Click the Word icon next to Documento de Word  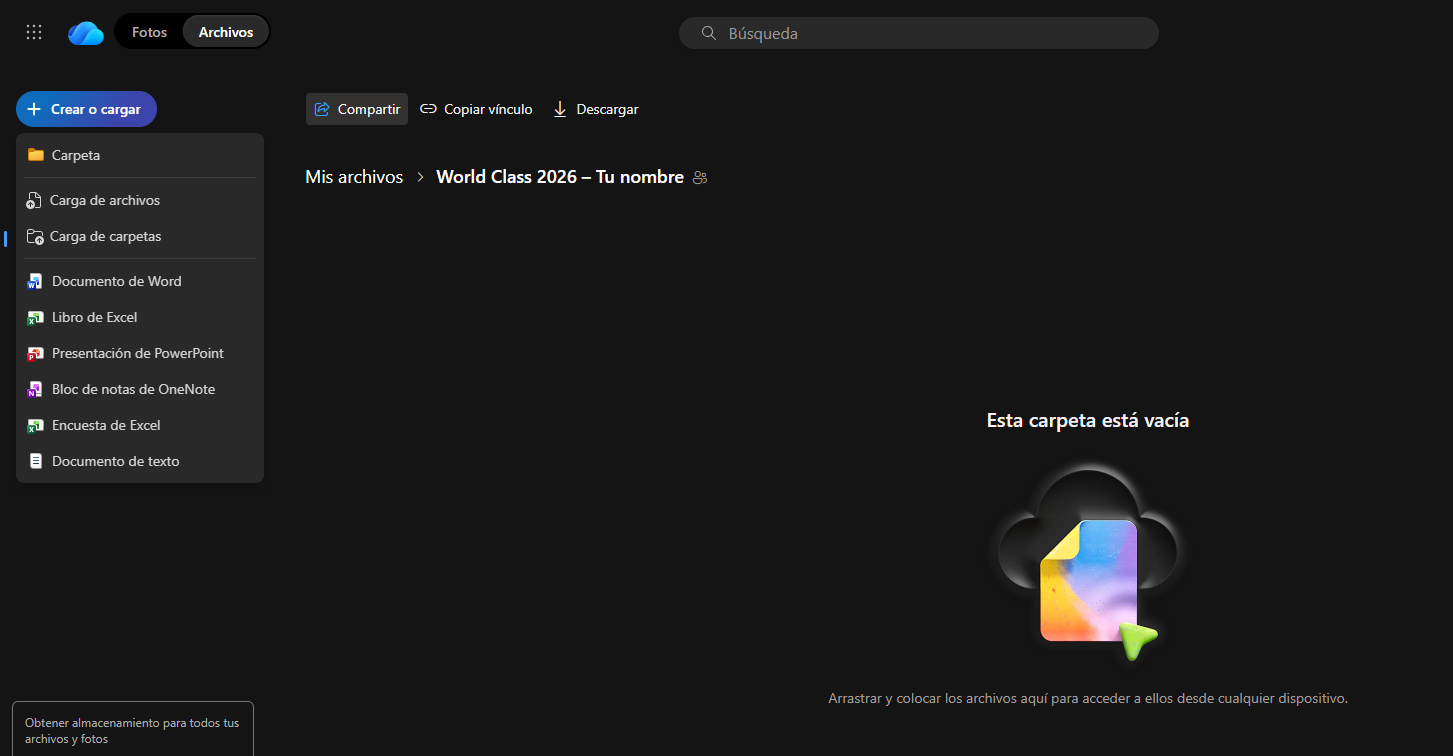(x=35, y=281)
